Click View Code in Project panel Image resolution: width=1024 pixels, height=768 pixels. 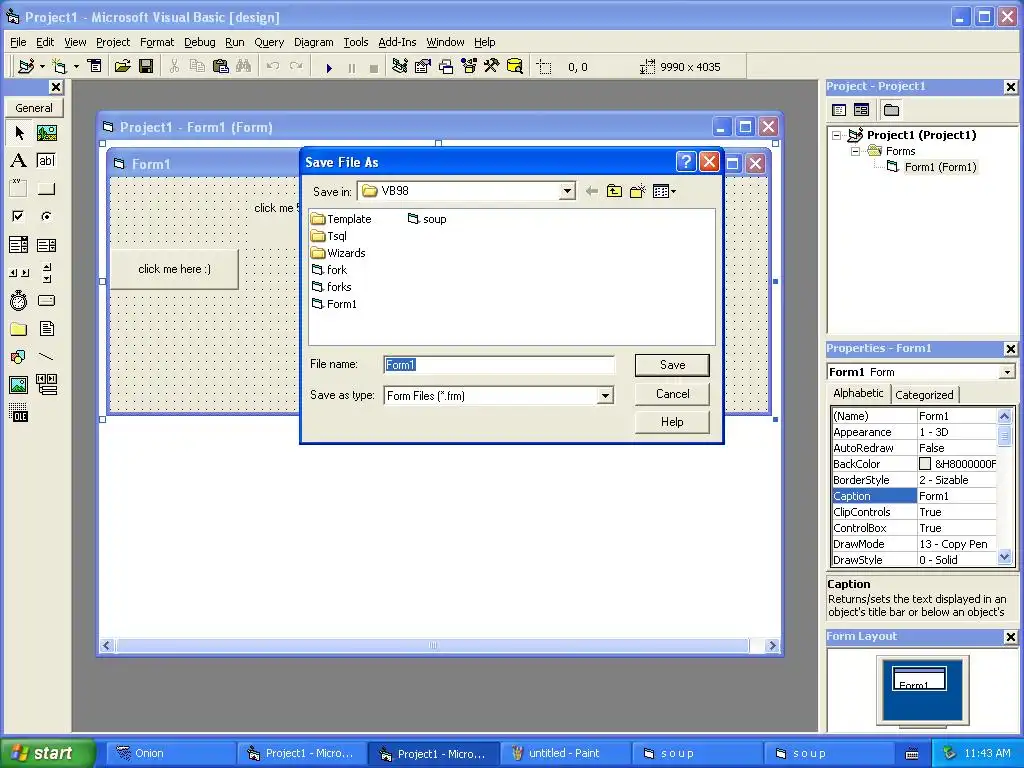pyautogui.click(x=839, y=110)
